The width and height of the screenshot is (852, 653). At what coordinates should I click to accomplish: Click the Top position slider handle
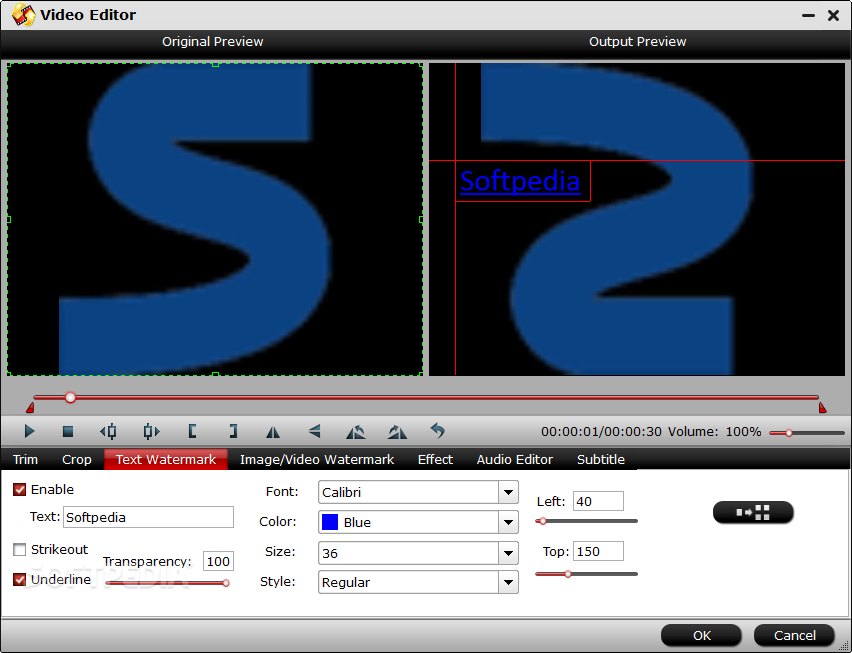[568, 574]
